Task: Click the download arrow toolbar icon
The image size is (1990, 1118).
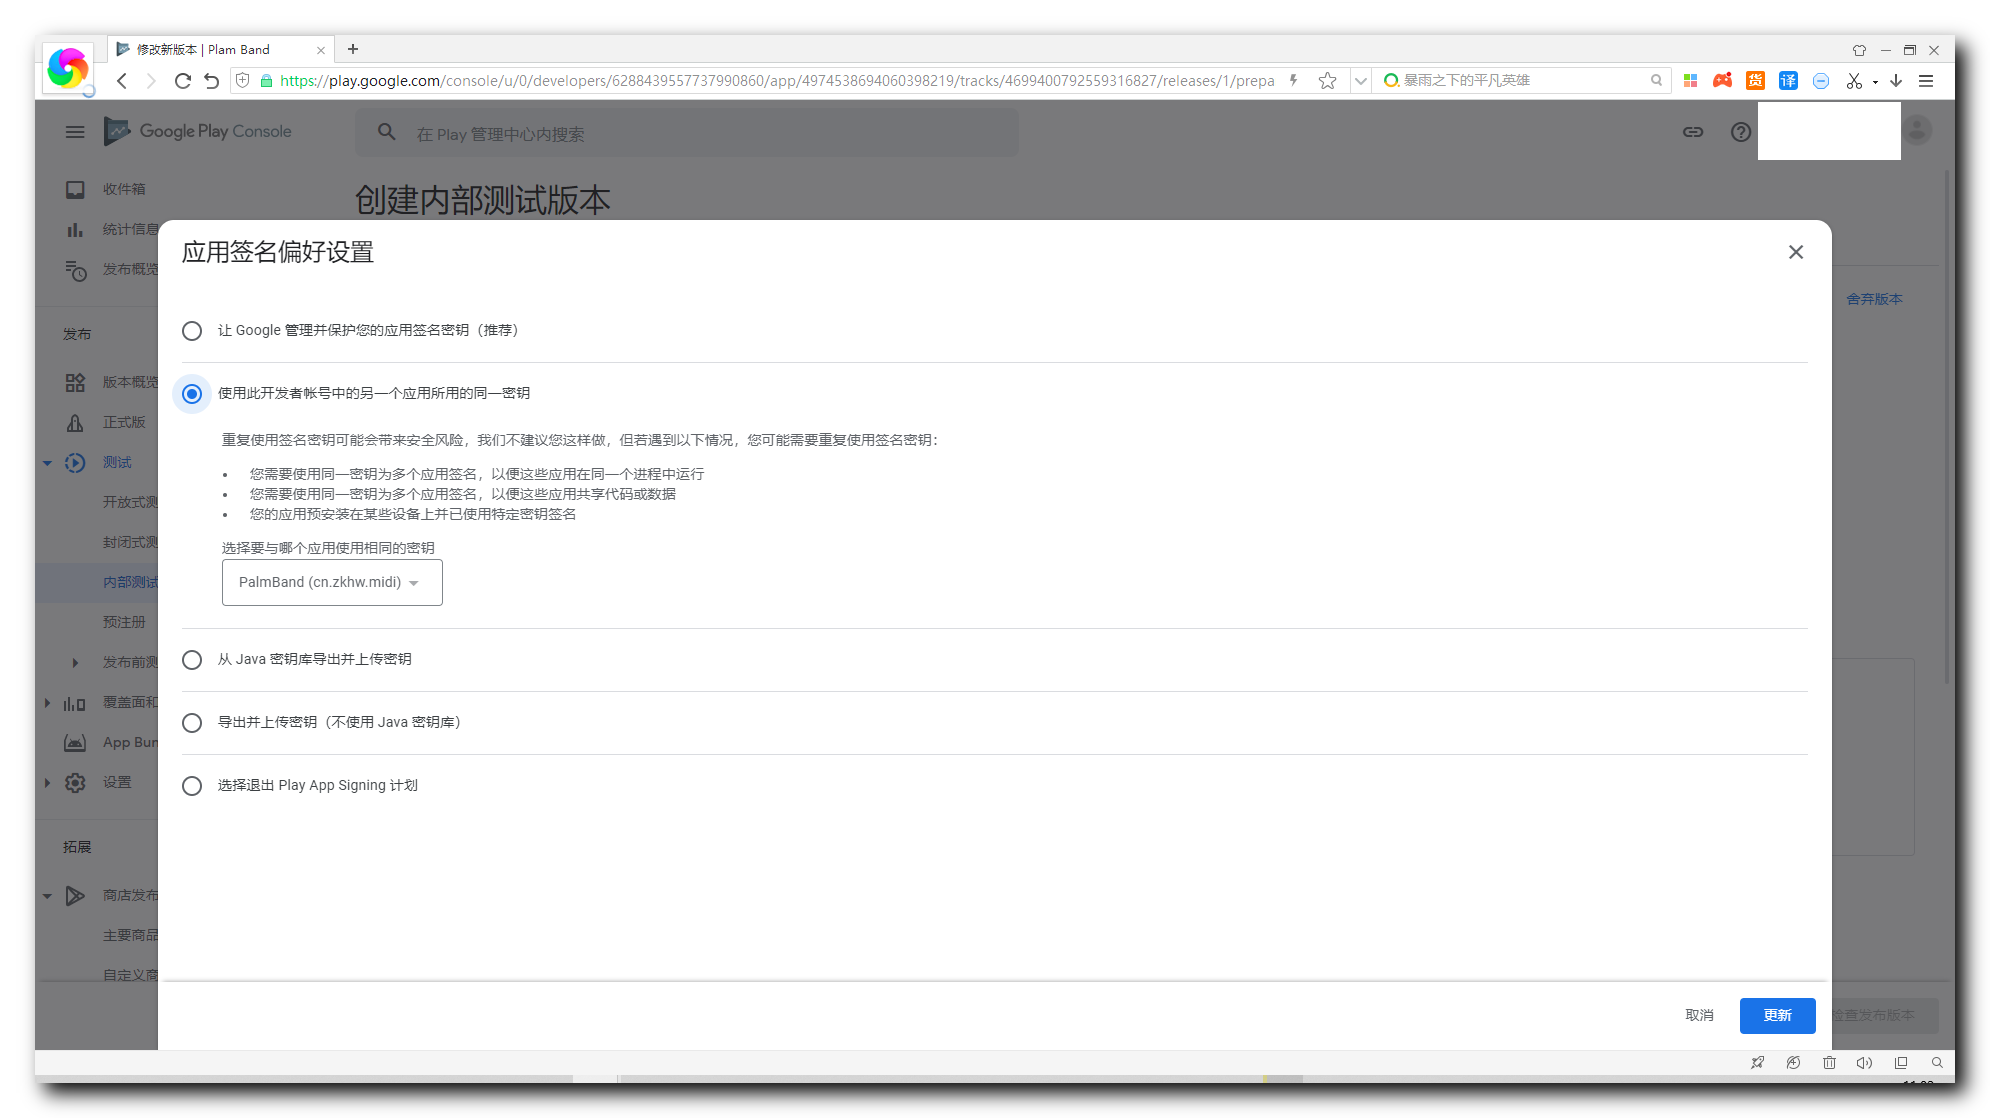Action: pos(1896,81)
